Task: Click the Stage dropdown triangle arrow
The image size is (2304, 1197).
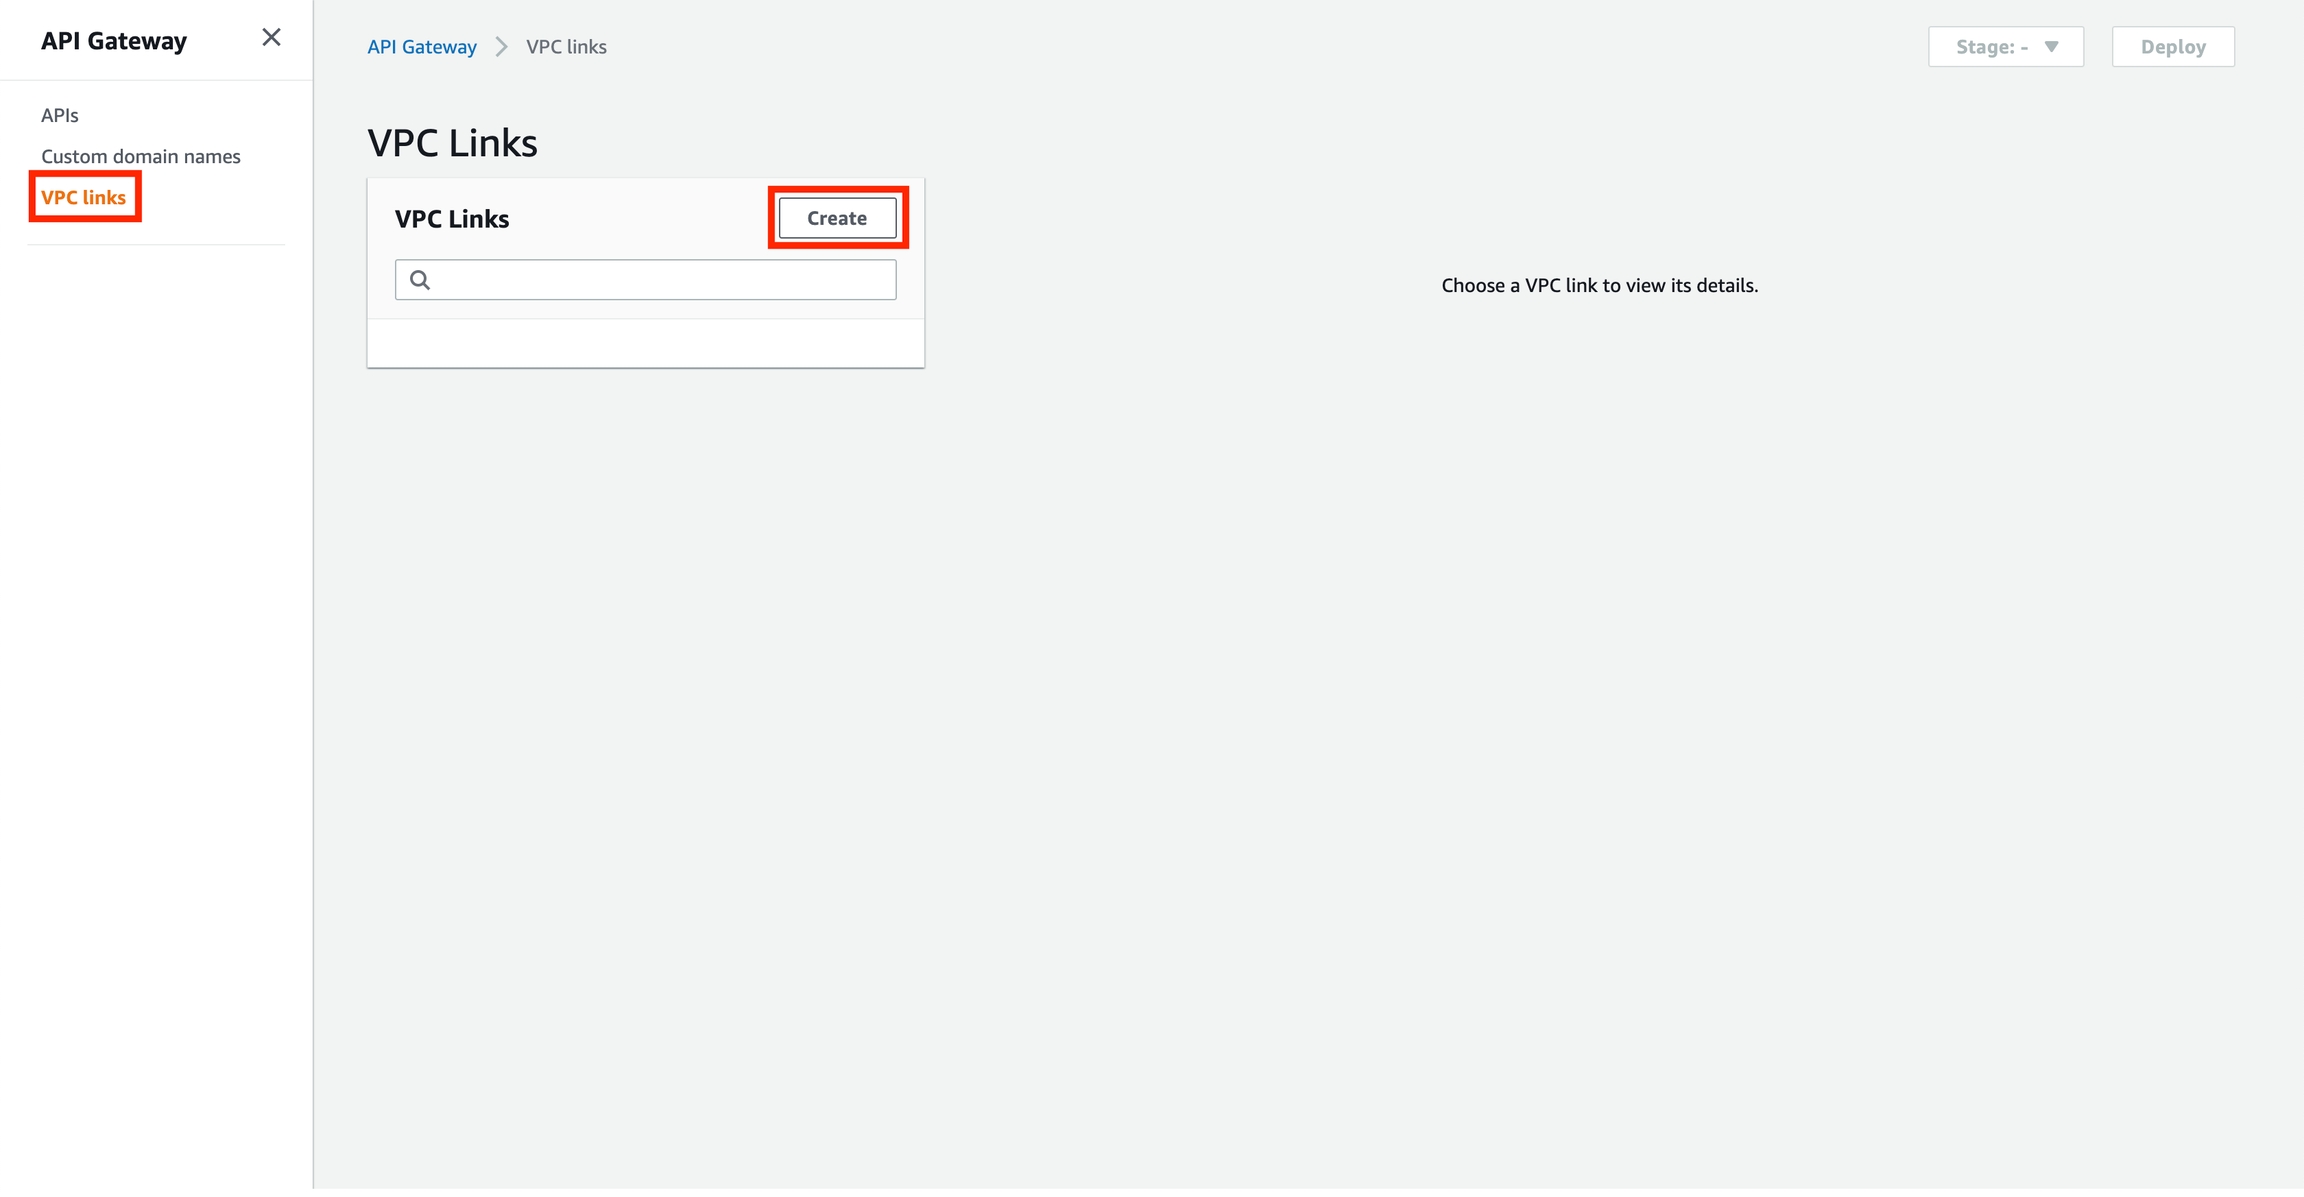Action: click(2051, 47)
